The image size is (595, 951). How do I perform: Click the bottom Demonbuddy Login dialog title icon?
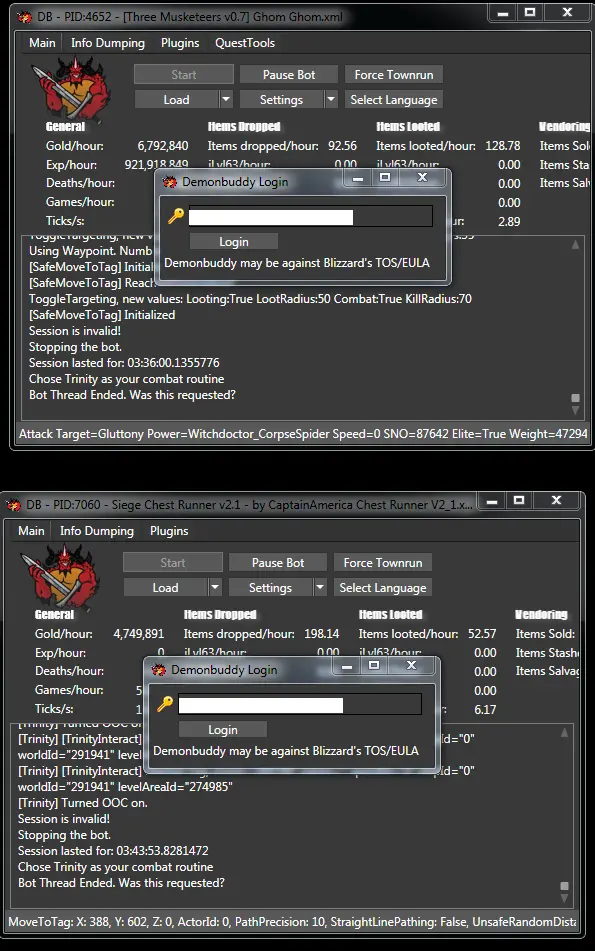click(159, 670)
